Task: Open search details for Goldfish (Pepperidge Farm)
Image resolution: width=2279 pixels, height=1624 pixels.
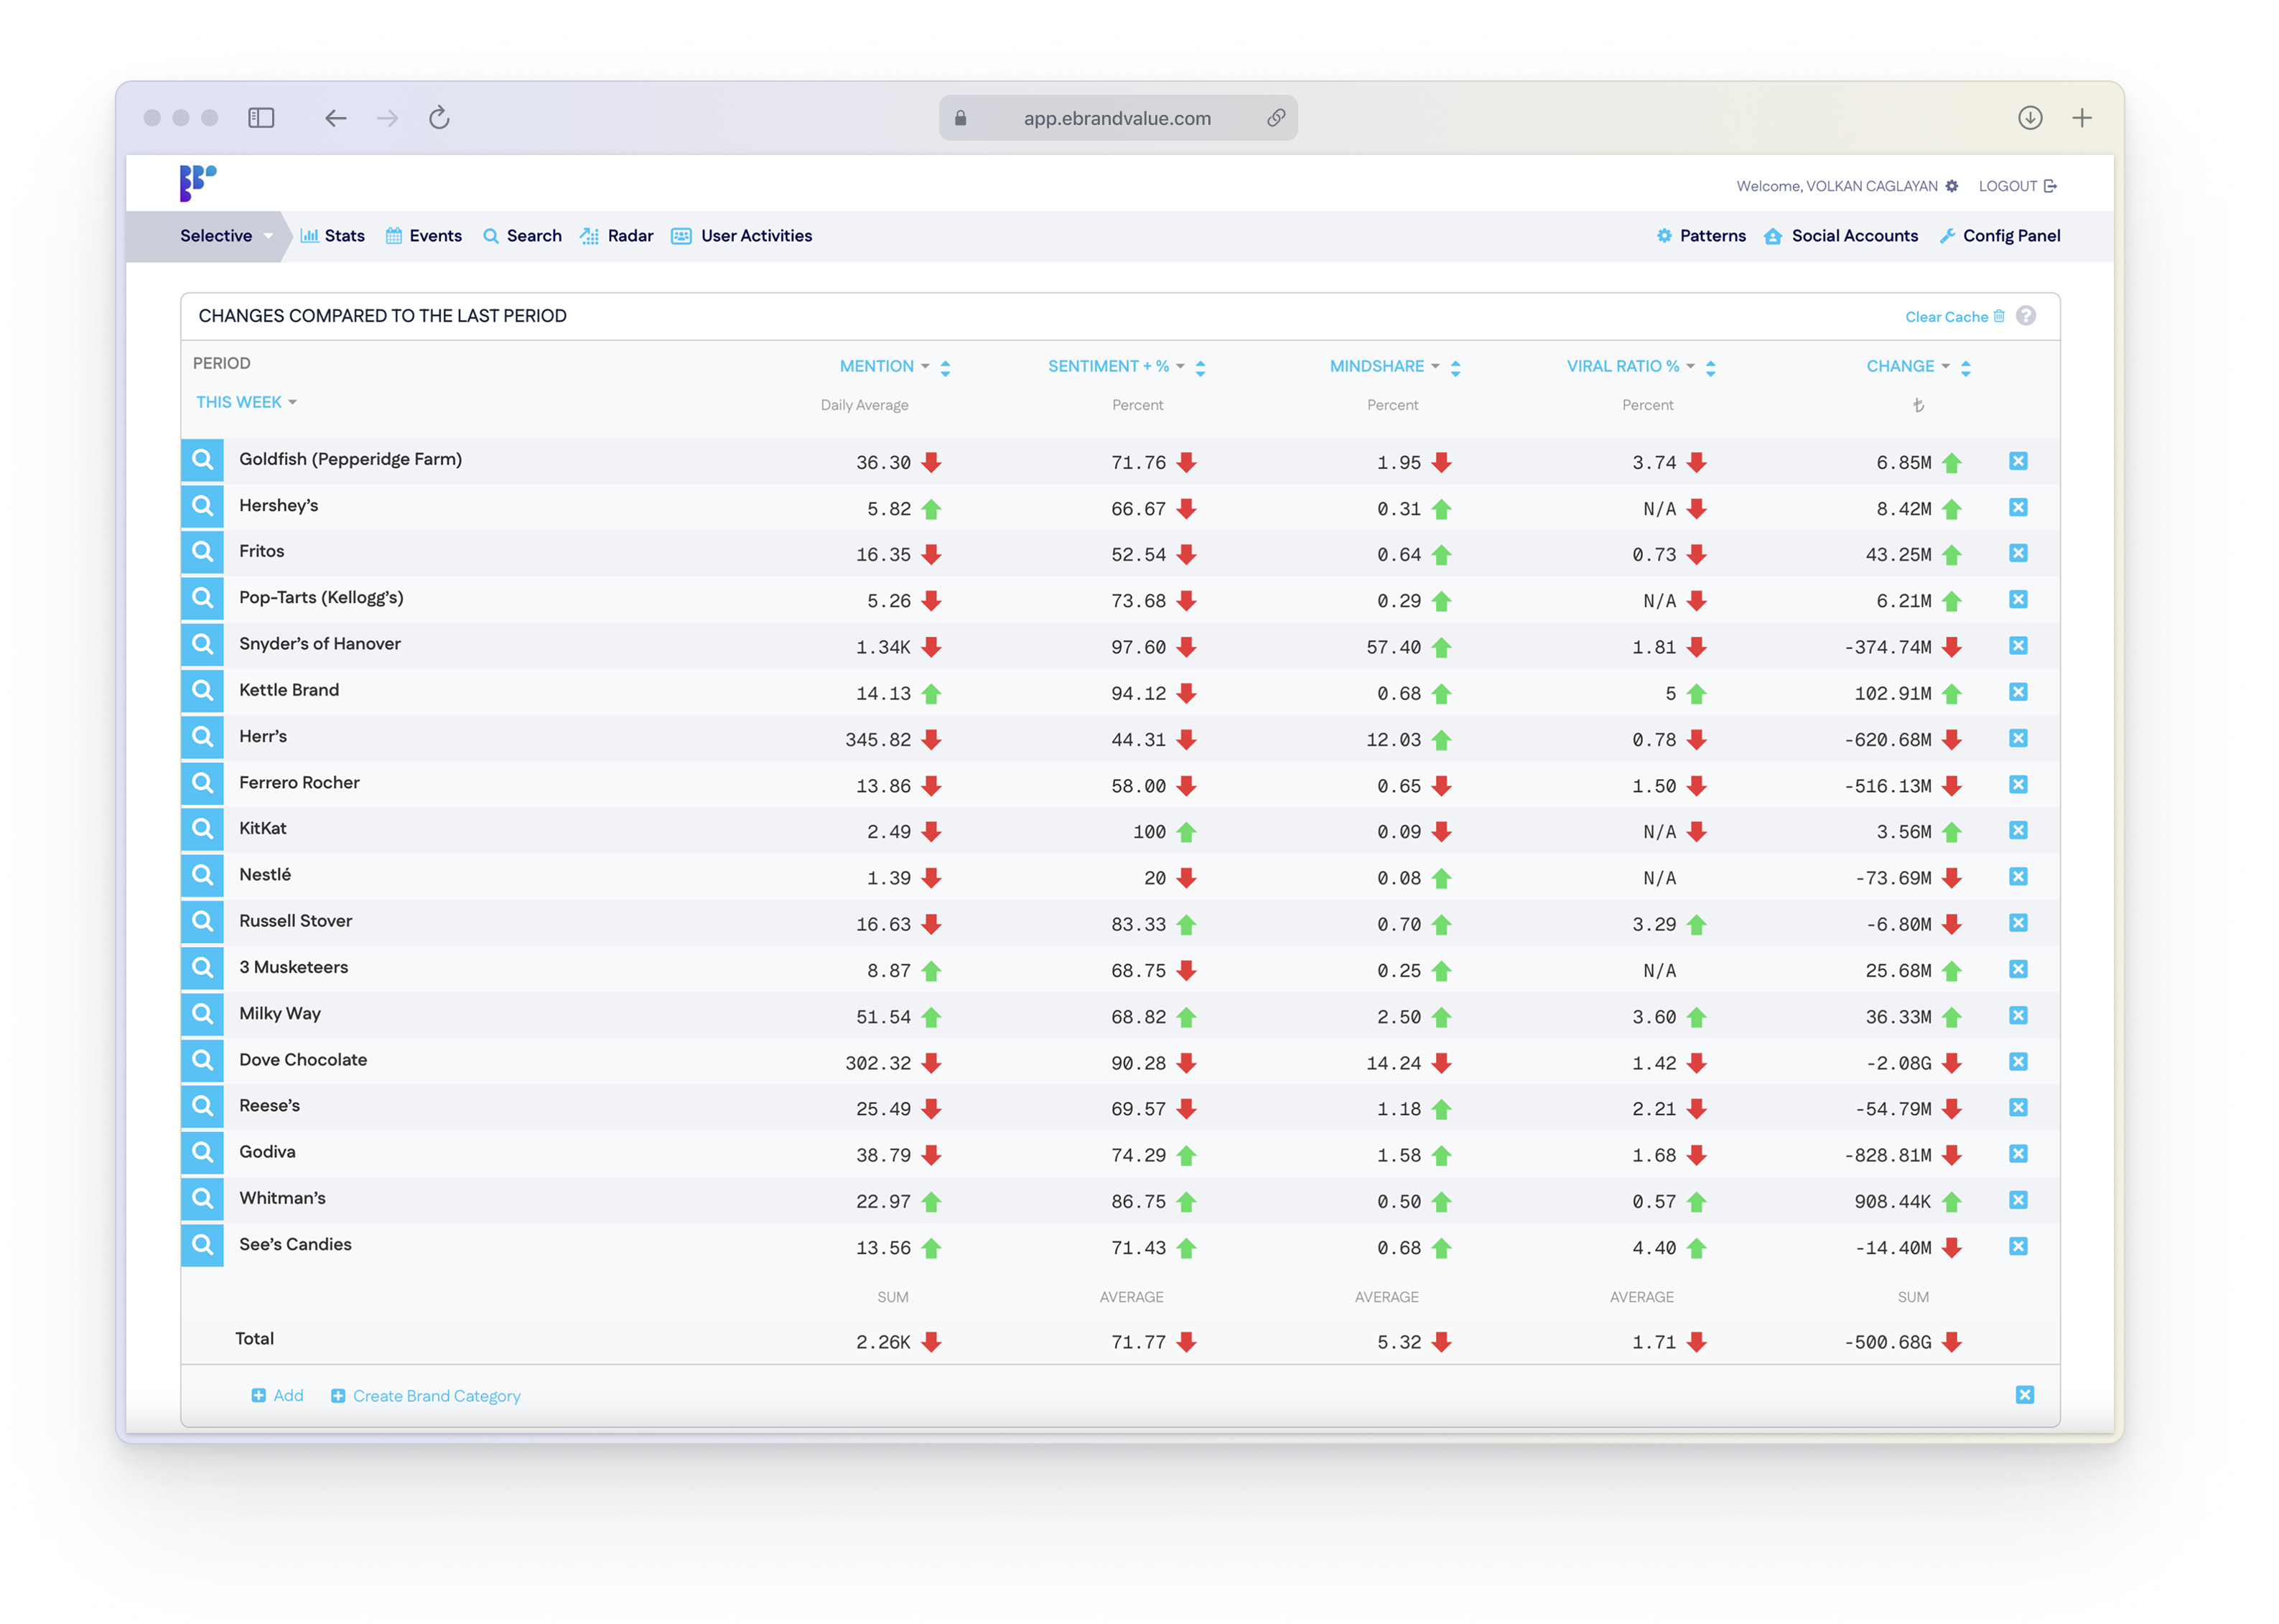Action: pos(202,460)
